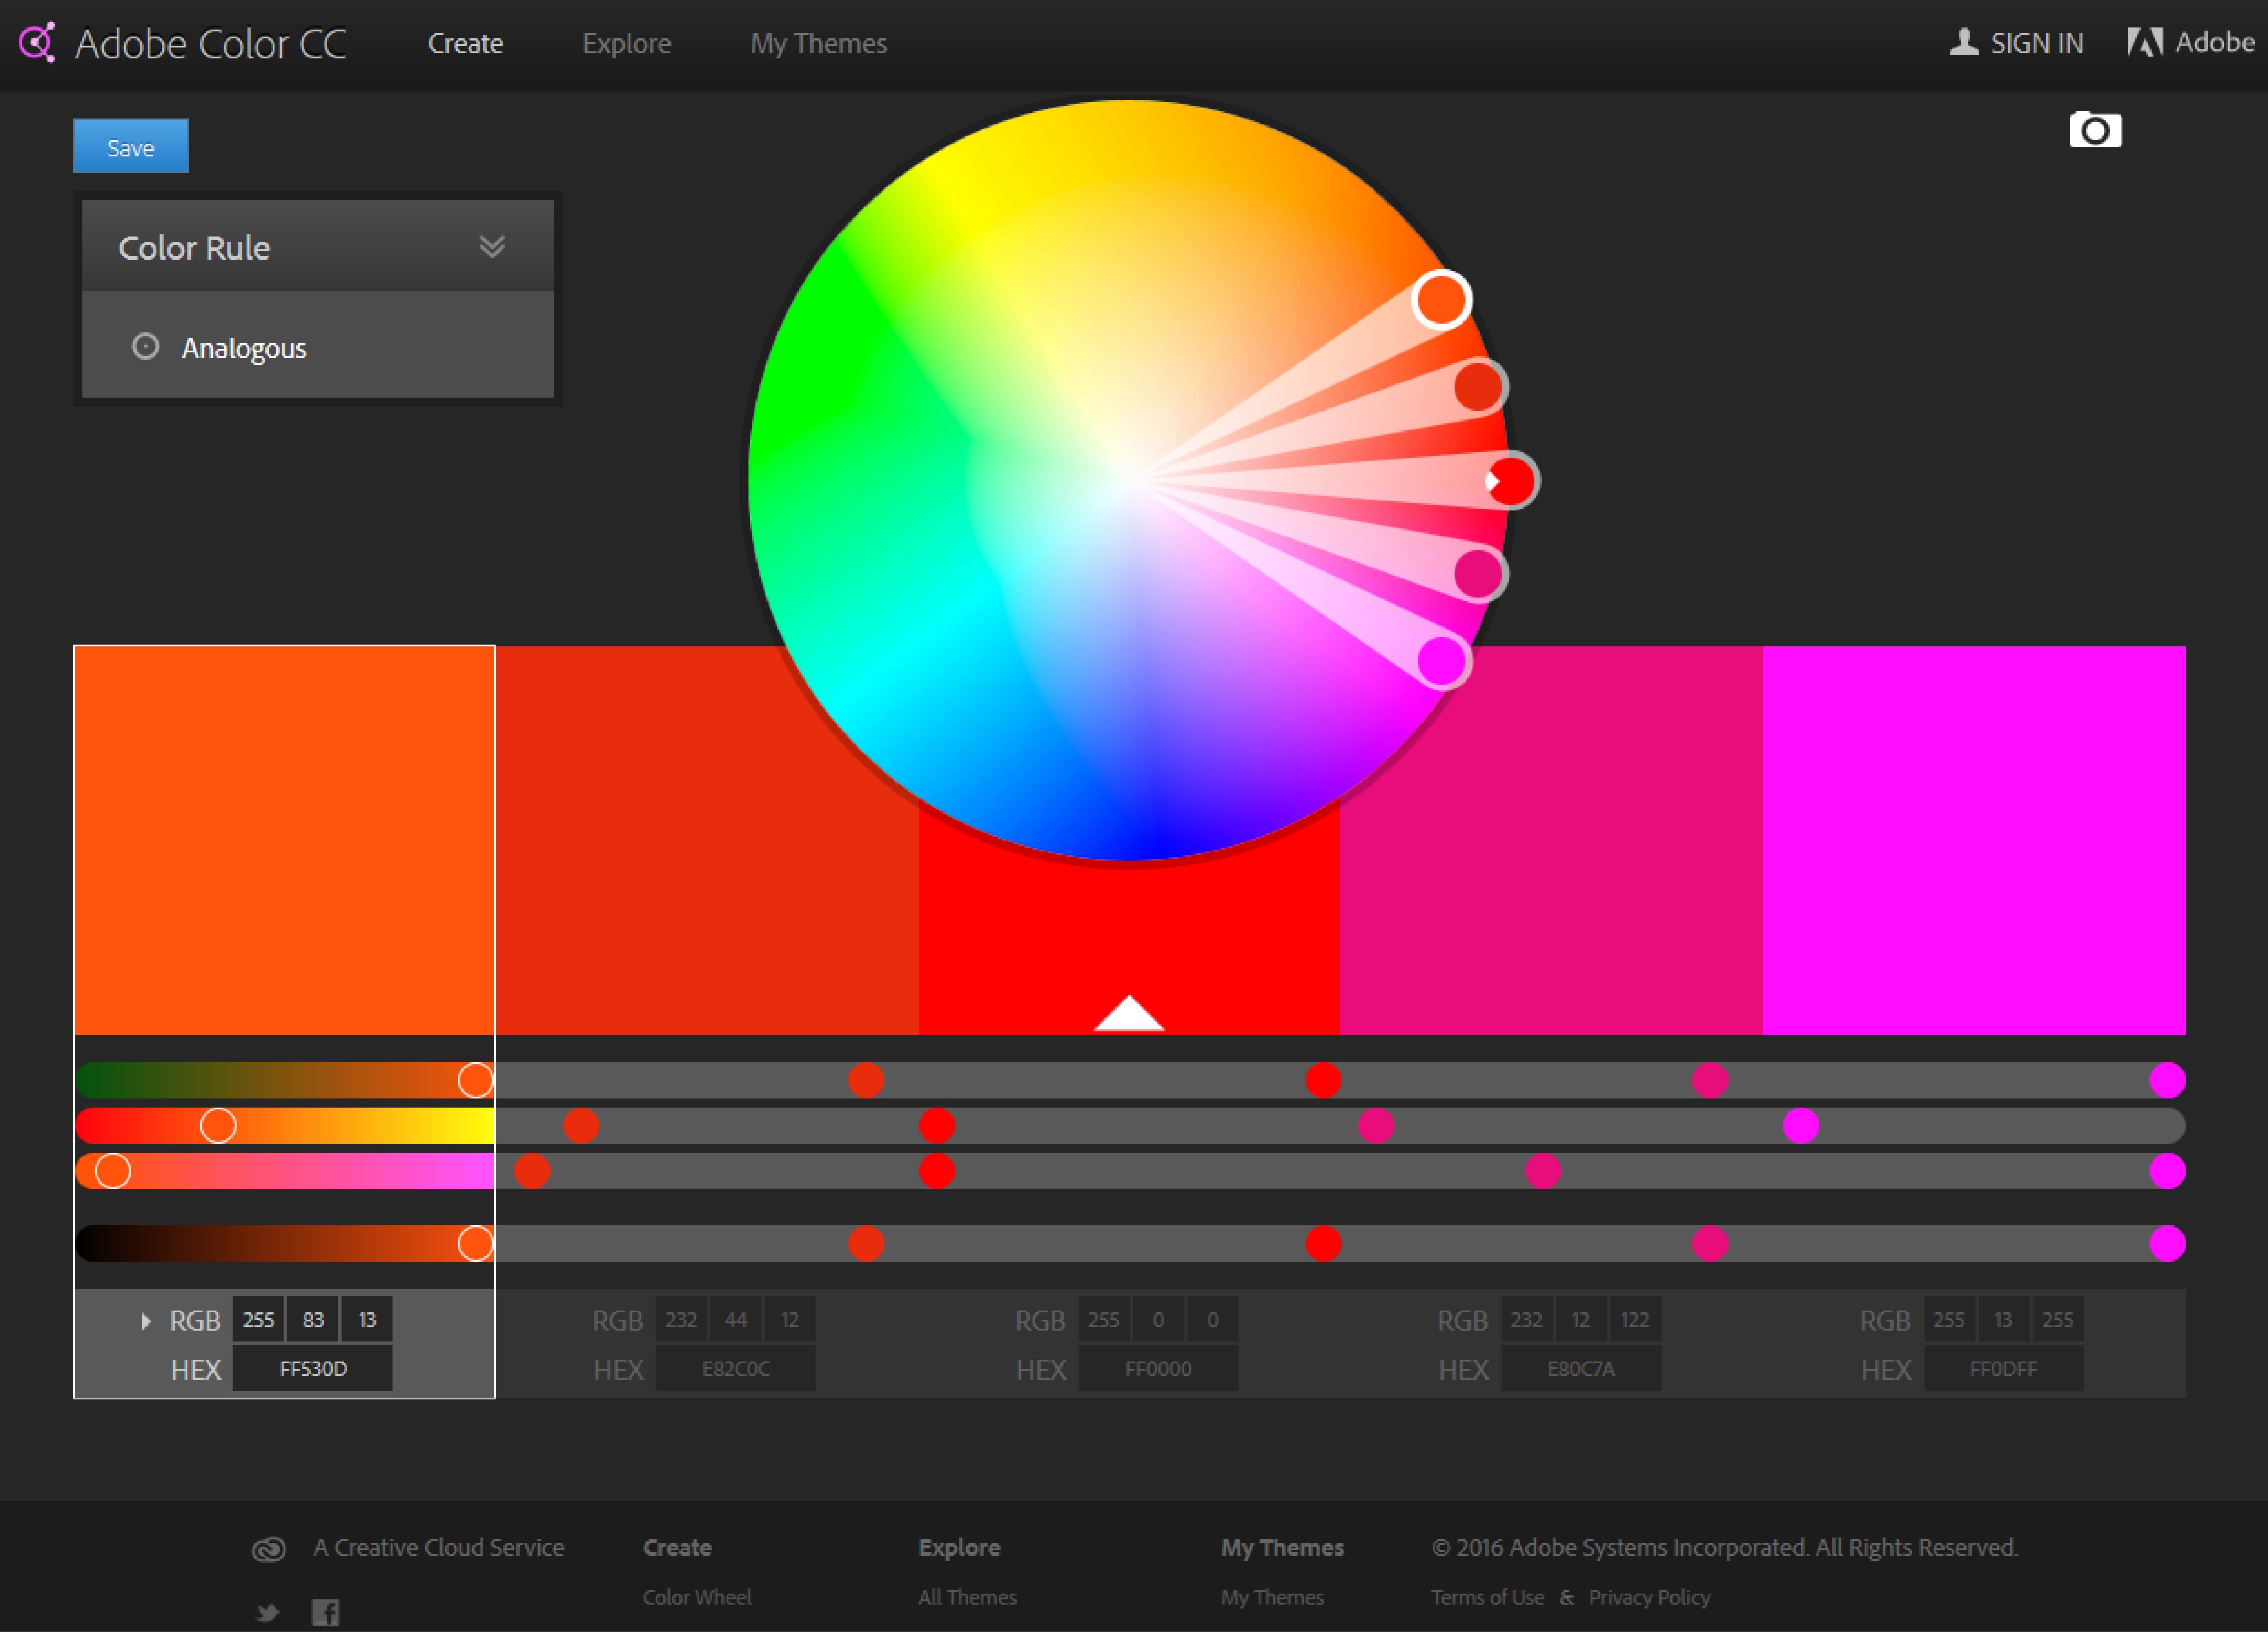
Task: Click the green slider knob for orange swatch
Action: coord(218,1125)
